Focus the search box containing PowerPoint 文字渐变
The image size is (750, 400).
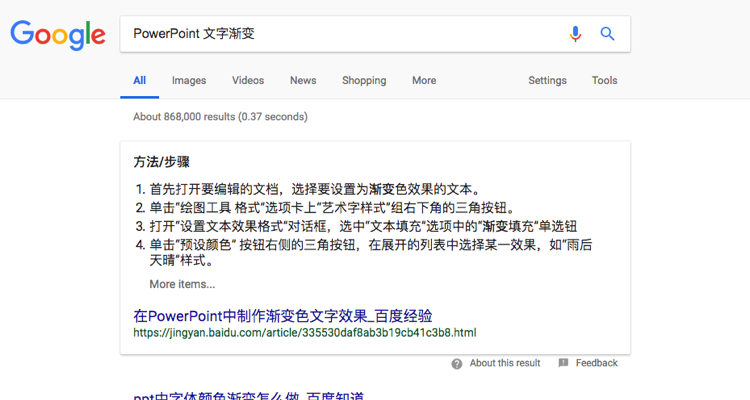tap(340, 34)
